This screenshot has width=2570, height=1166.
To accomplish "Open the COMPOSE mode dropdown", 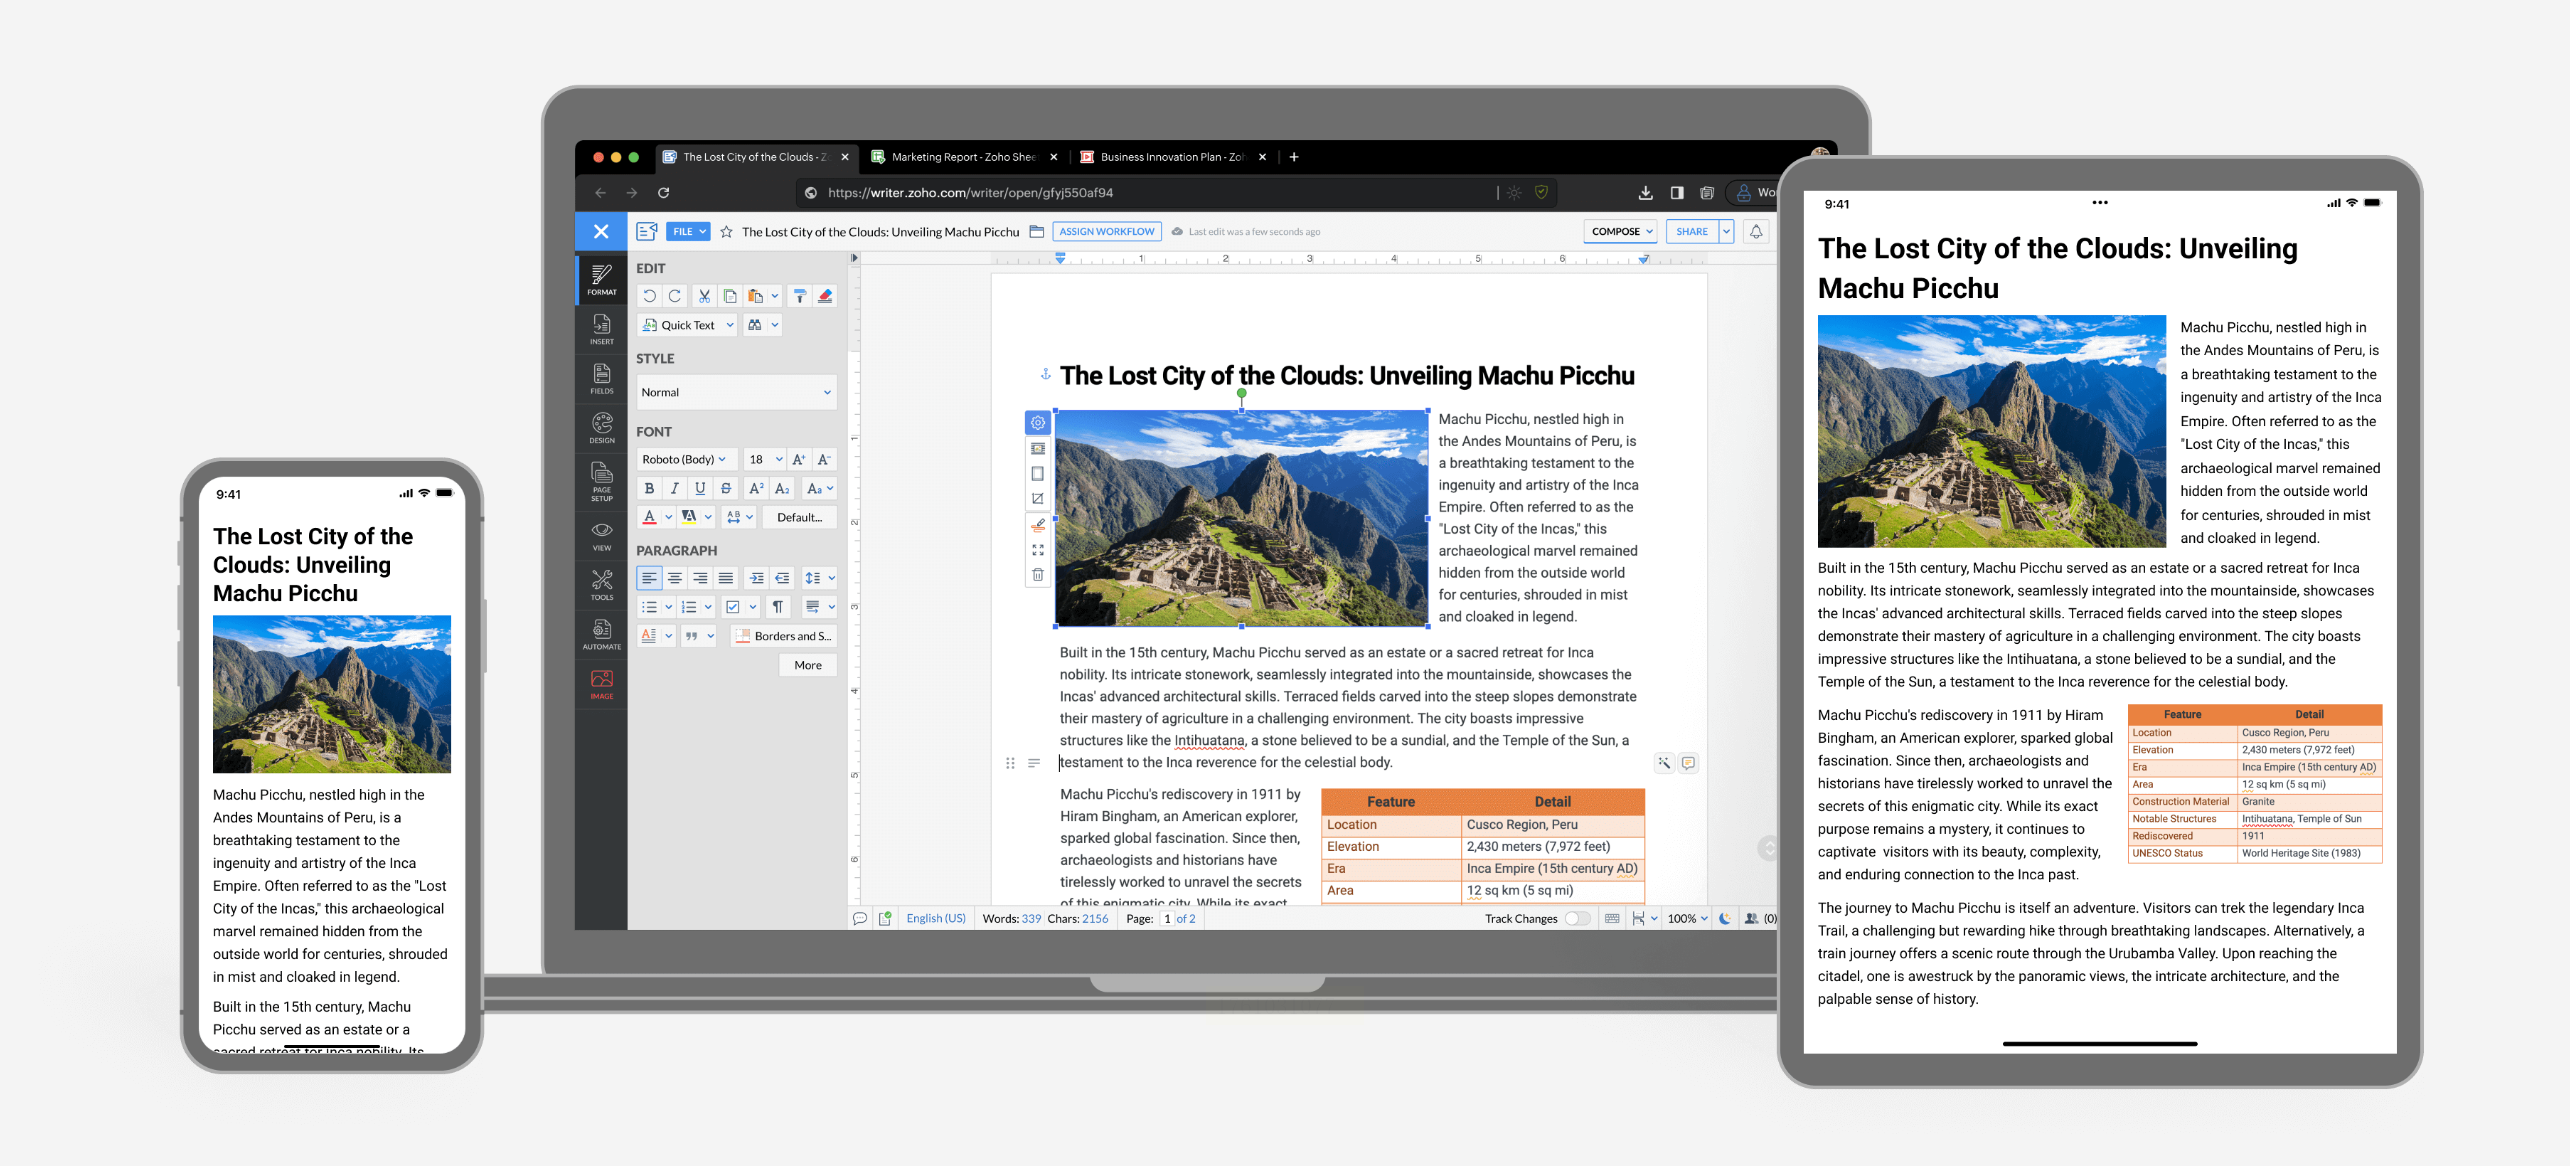I will point(1620,231).
